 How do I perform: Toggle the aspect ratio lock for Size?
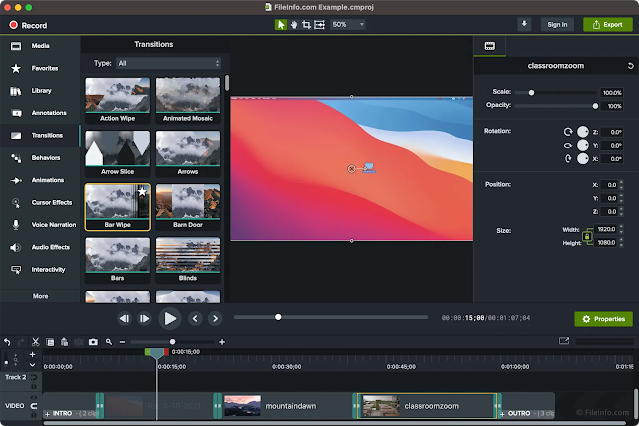click(x=587, y=236)
